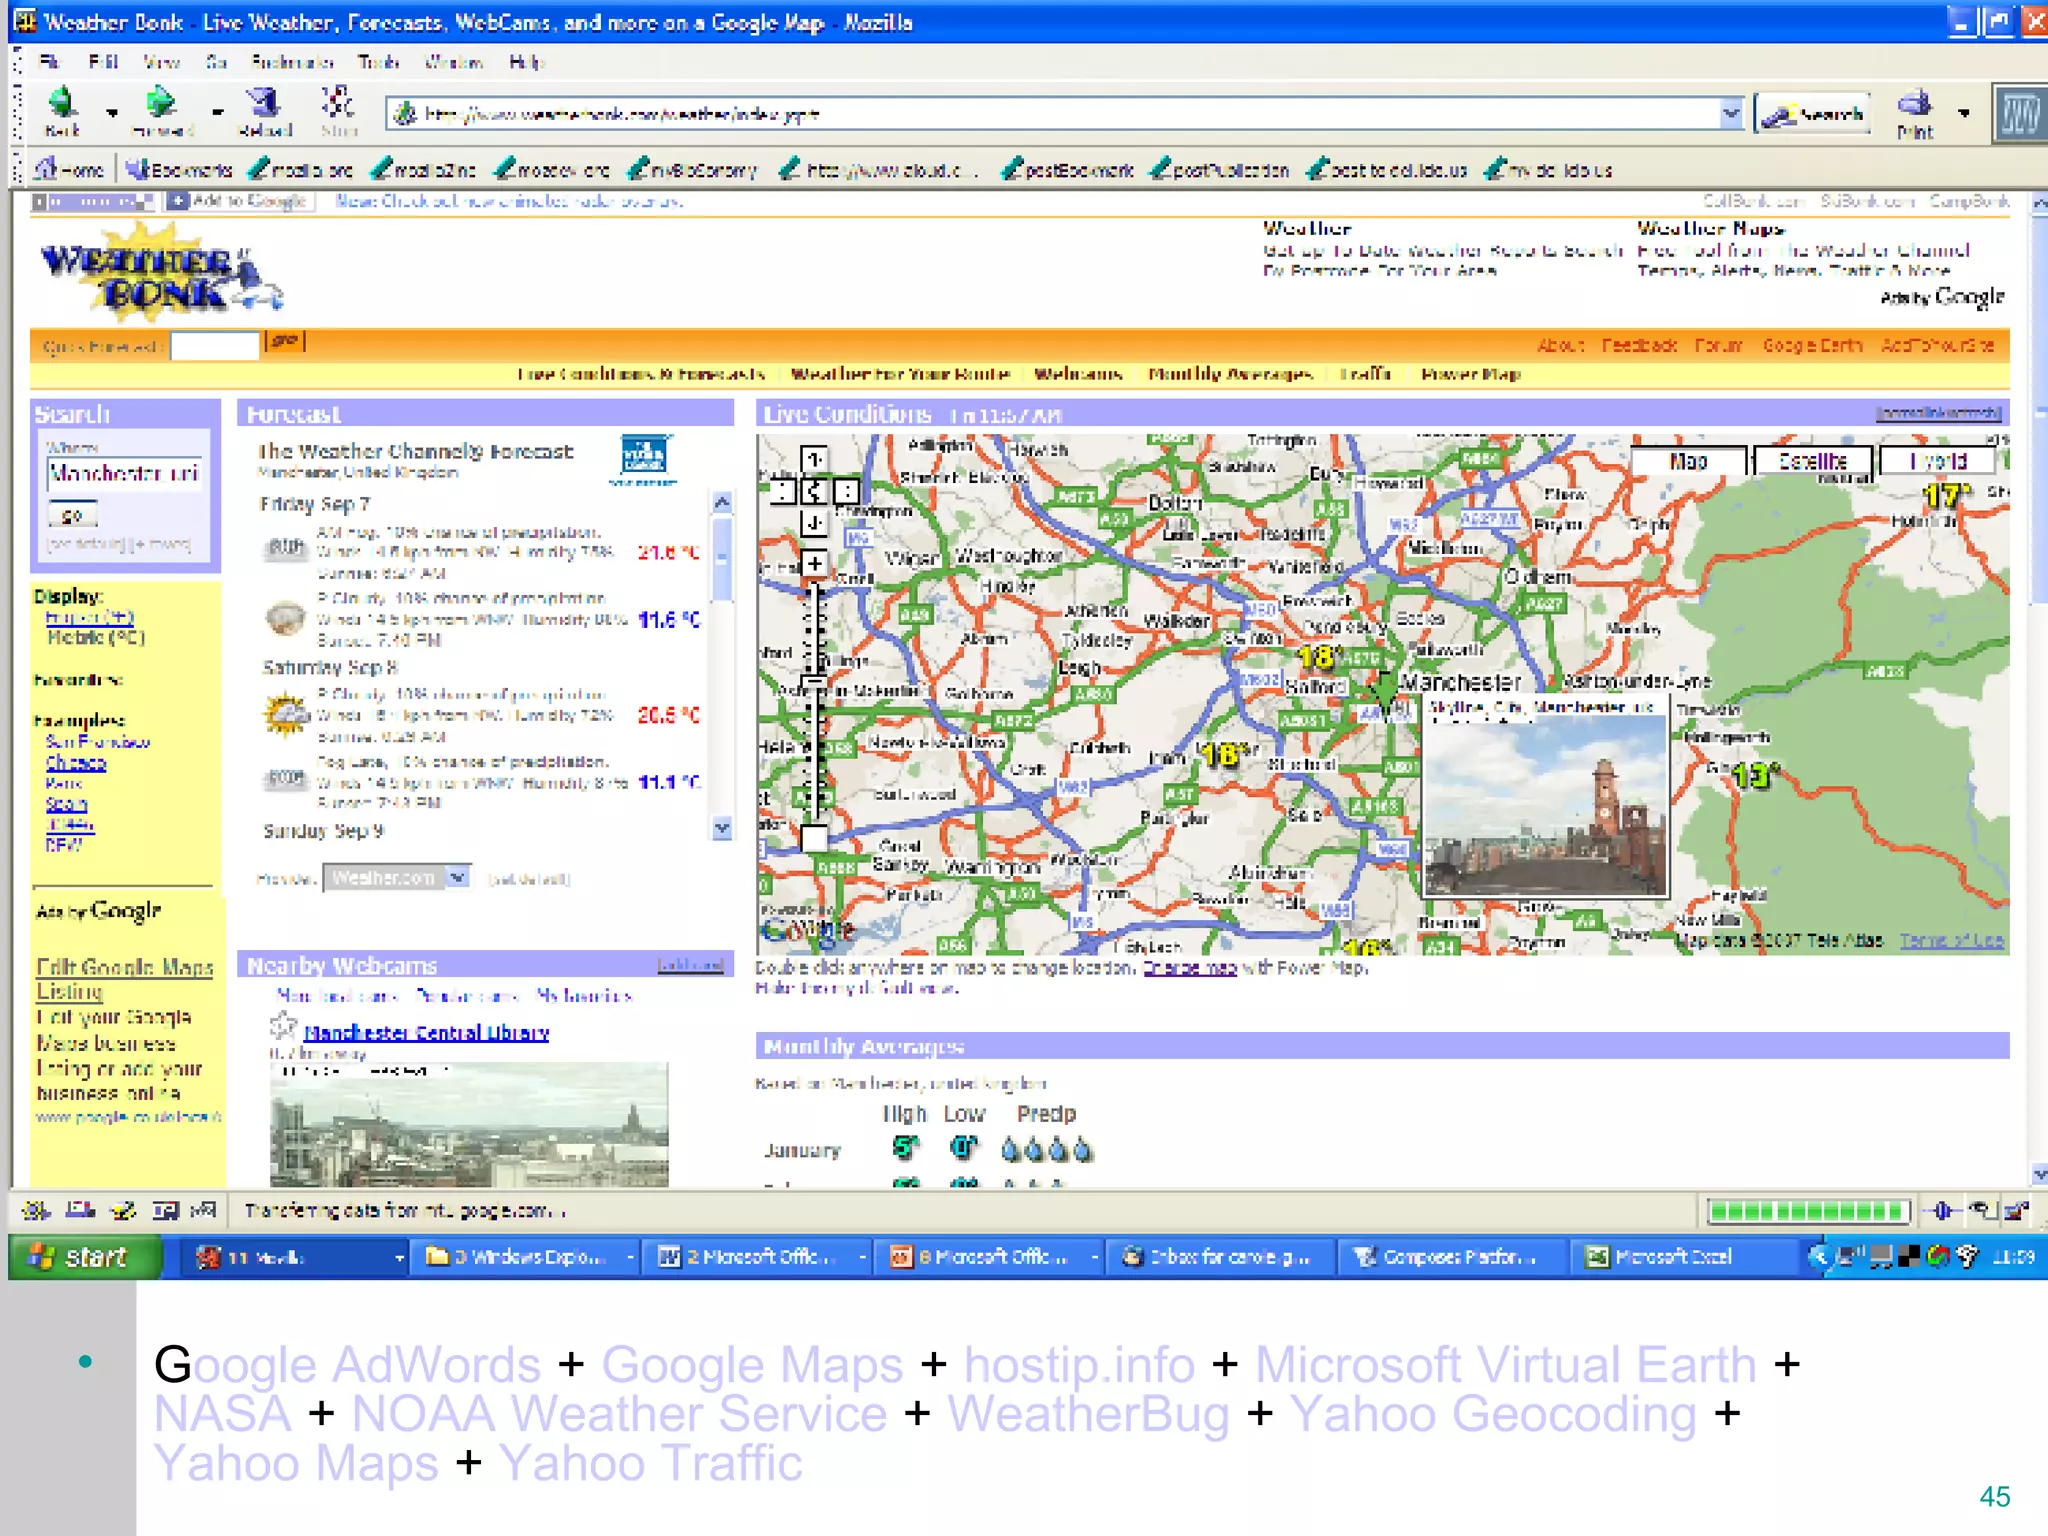
Task: Open the Help menu
Action: [x=526, y=62]
